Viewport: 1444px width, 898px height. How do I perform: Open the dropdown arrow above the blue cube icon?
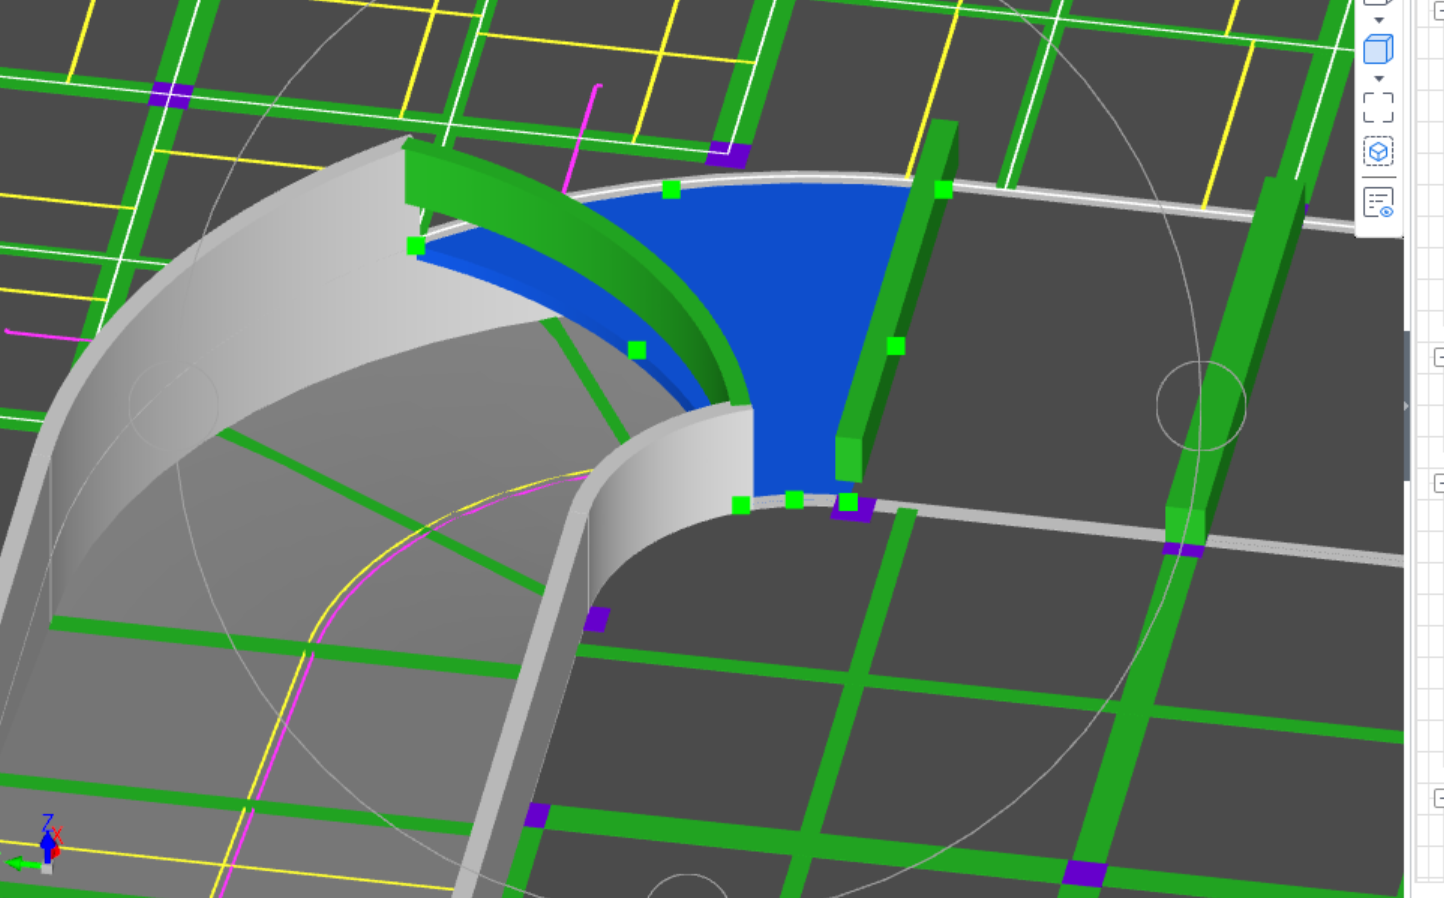tap(1379, 20)
